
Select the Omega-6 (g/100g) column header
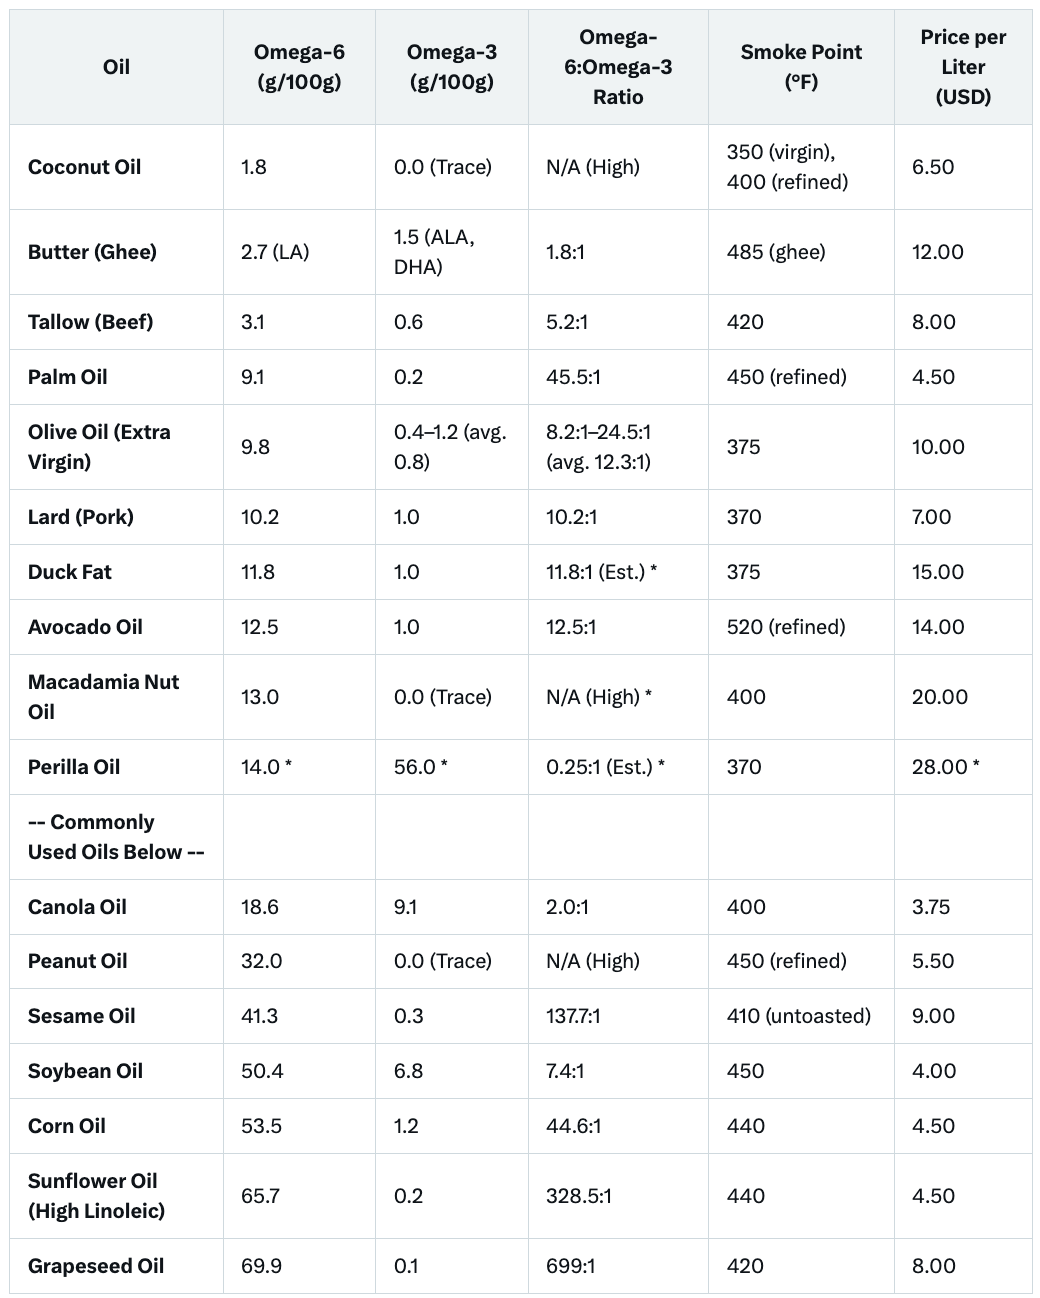[299, 67]
